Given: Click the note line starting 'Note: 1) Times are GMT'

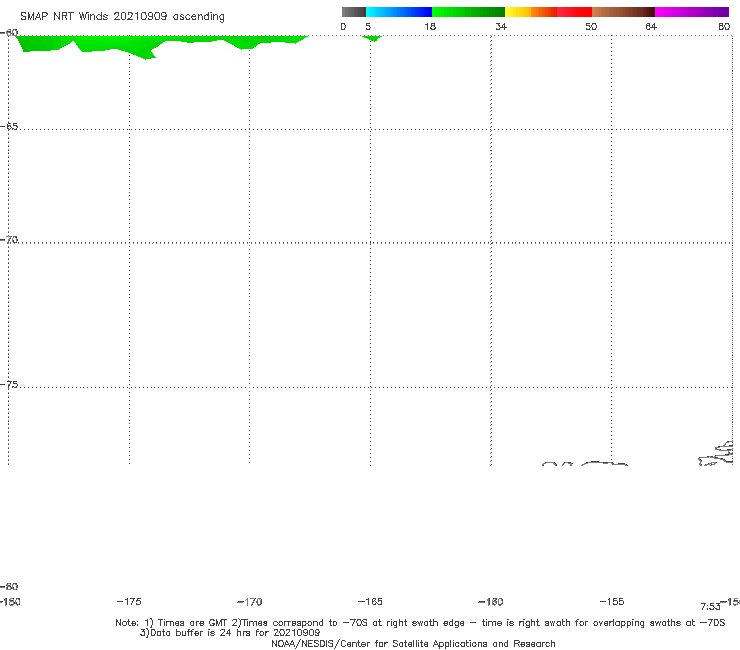Looking at the screenshot, I should pyautogui.click(x=420, y=623).
